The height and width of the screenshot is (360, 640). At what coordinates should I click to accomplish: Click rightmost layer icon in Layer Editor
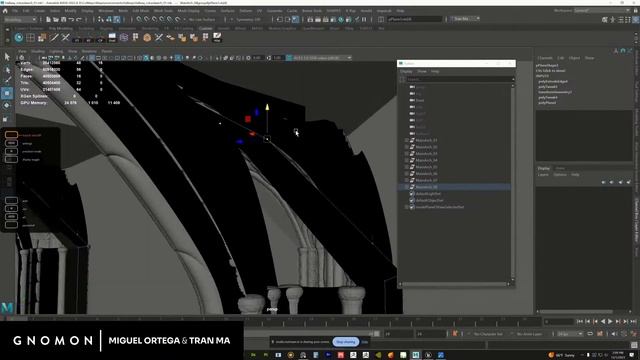629,182
